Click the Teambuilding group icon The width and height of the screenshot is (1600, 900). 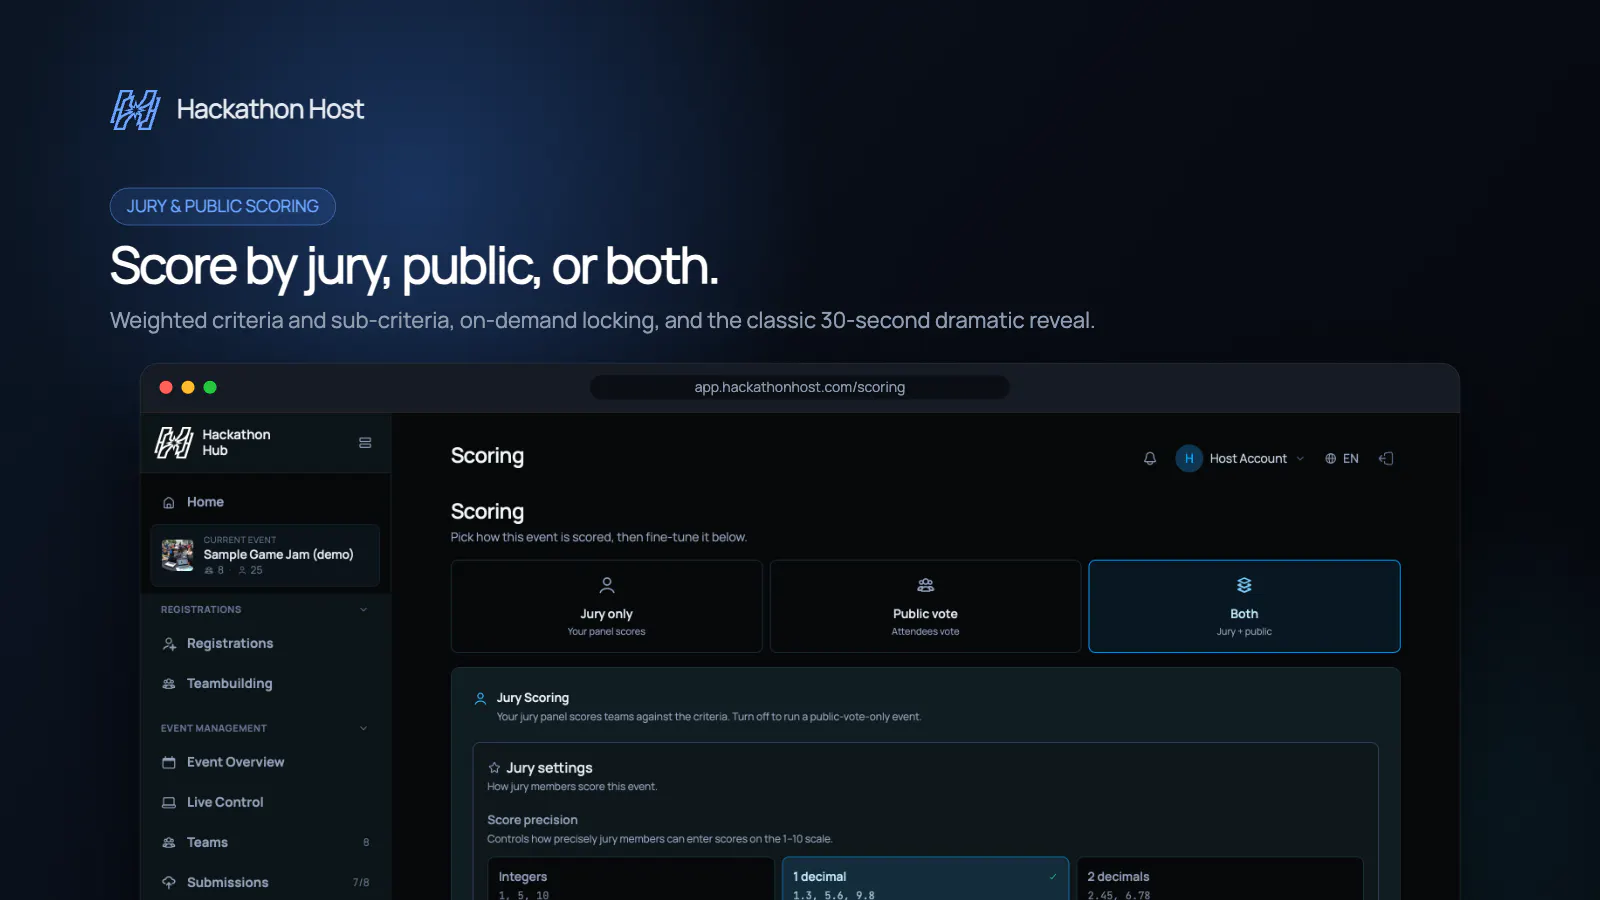click(x=169, y=684)
